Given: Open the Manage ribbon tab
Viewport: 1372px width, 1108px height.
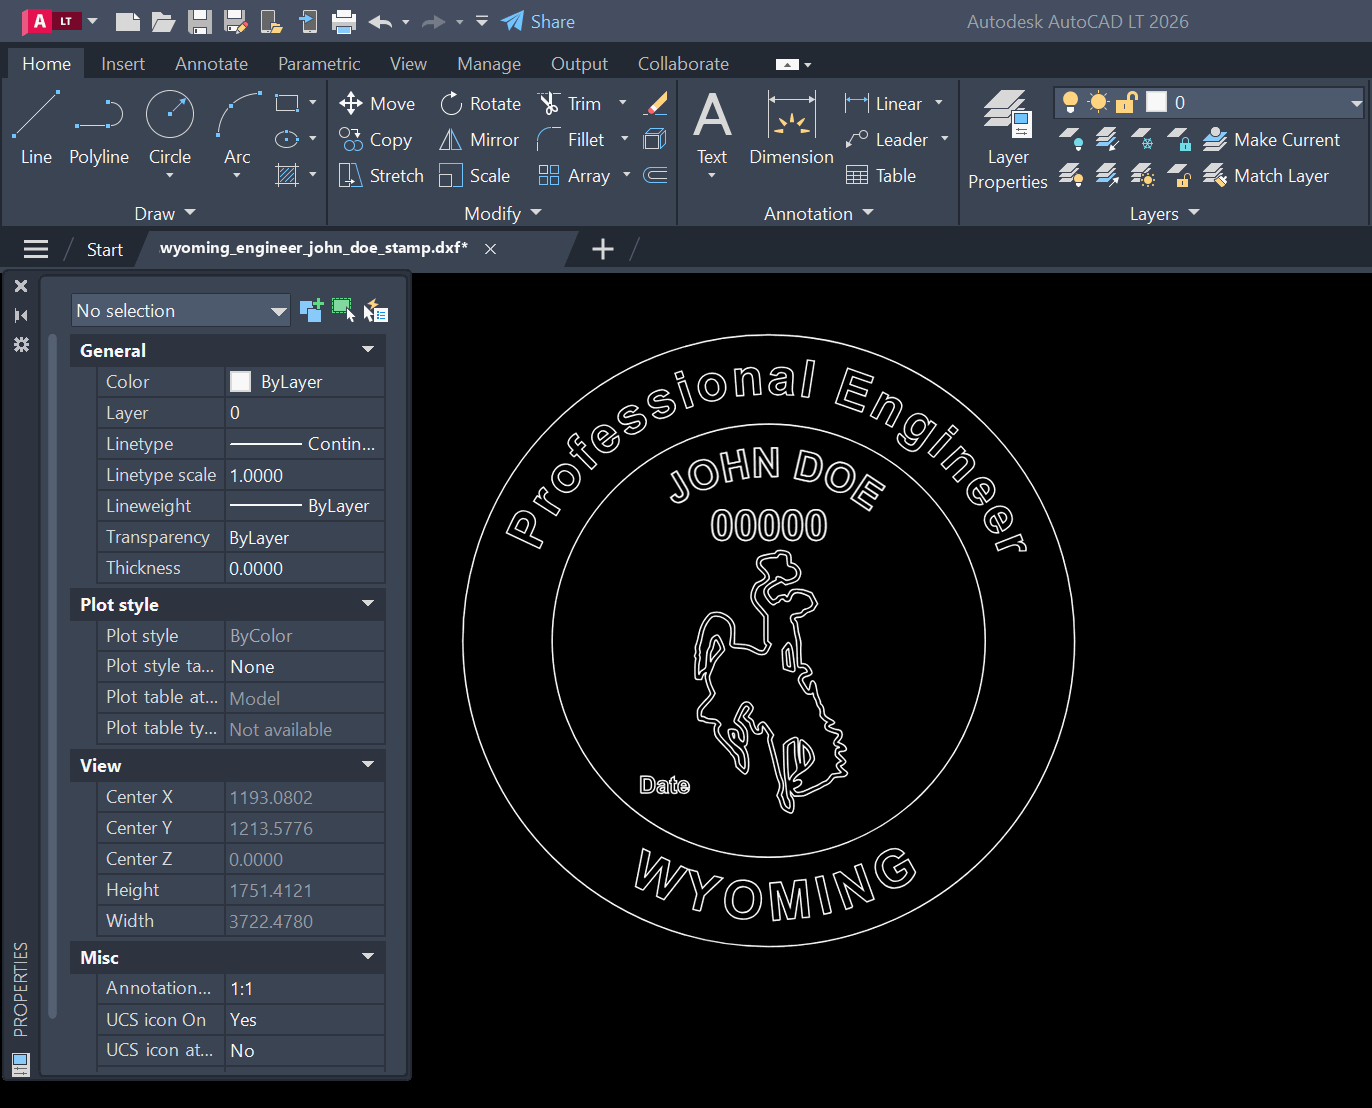Looking at the screenshot, I should 489,63.
